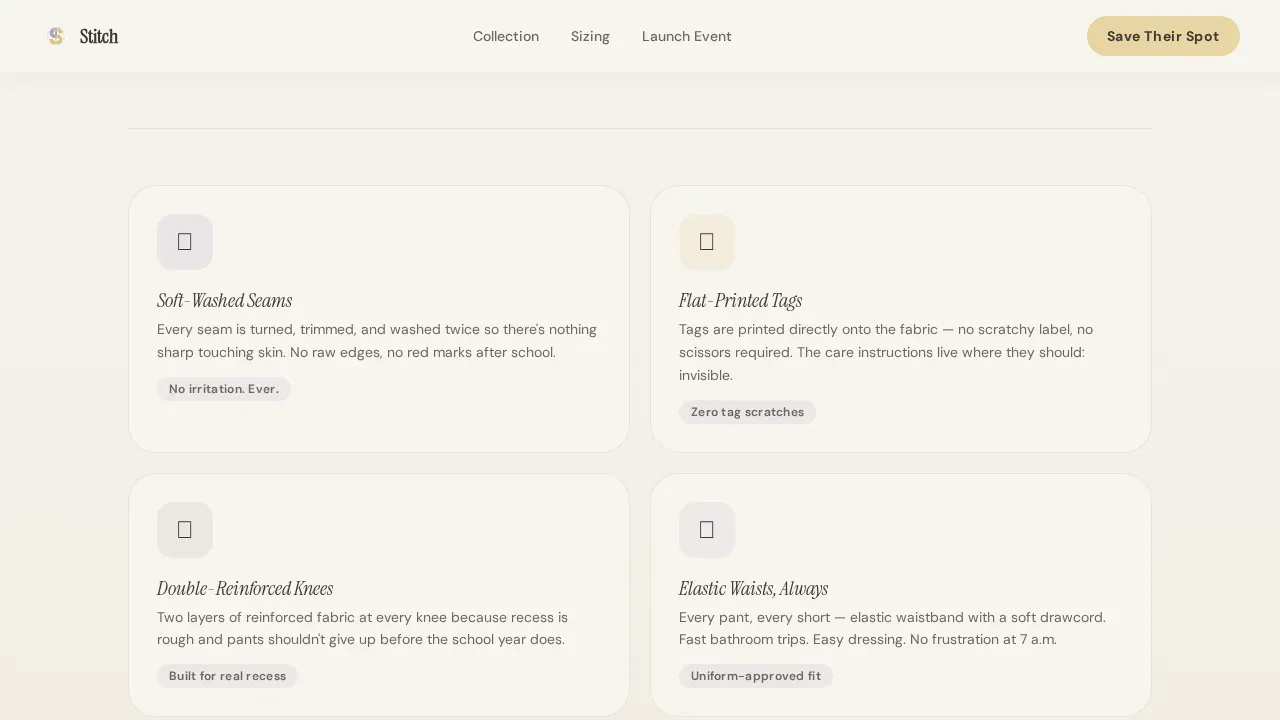Open the Collection nav link
The image size is (1280, 720).
coord(506,36)
